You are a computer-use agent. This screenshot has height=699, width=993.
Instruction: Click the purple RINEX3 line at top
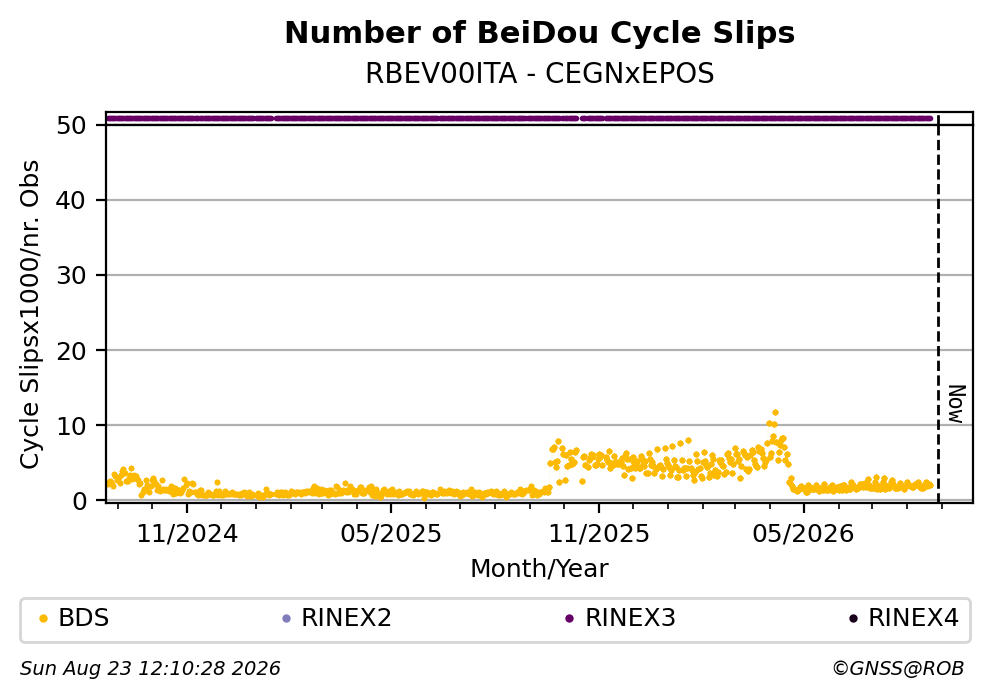click(x=519, y=118)
